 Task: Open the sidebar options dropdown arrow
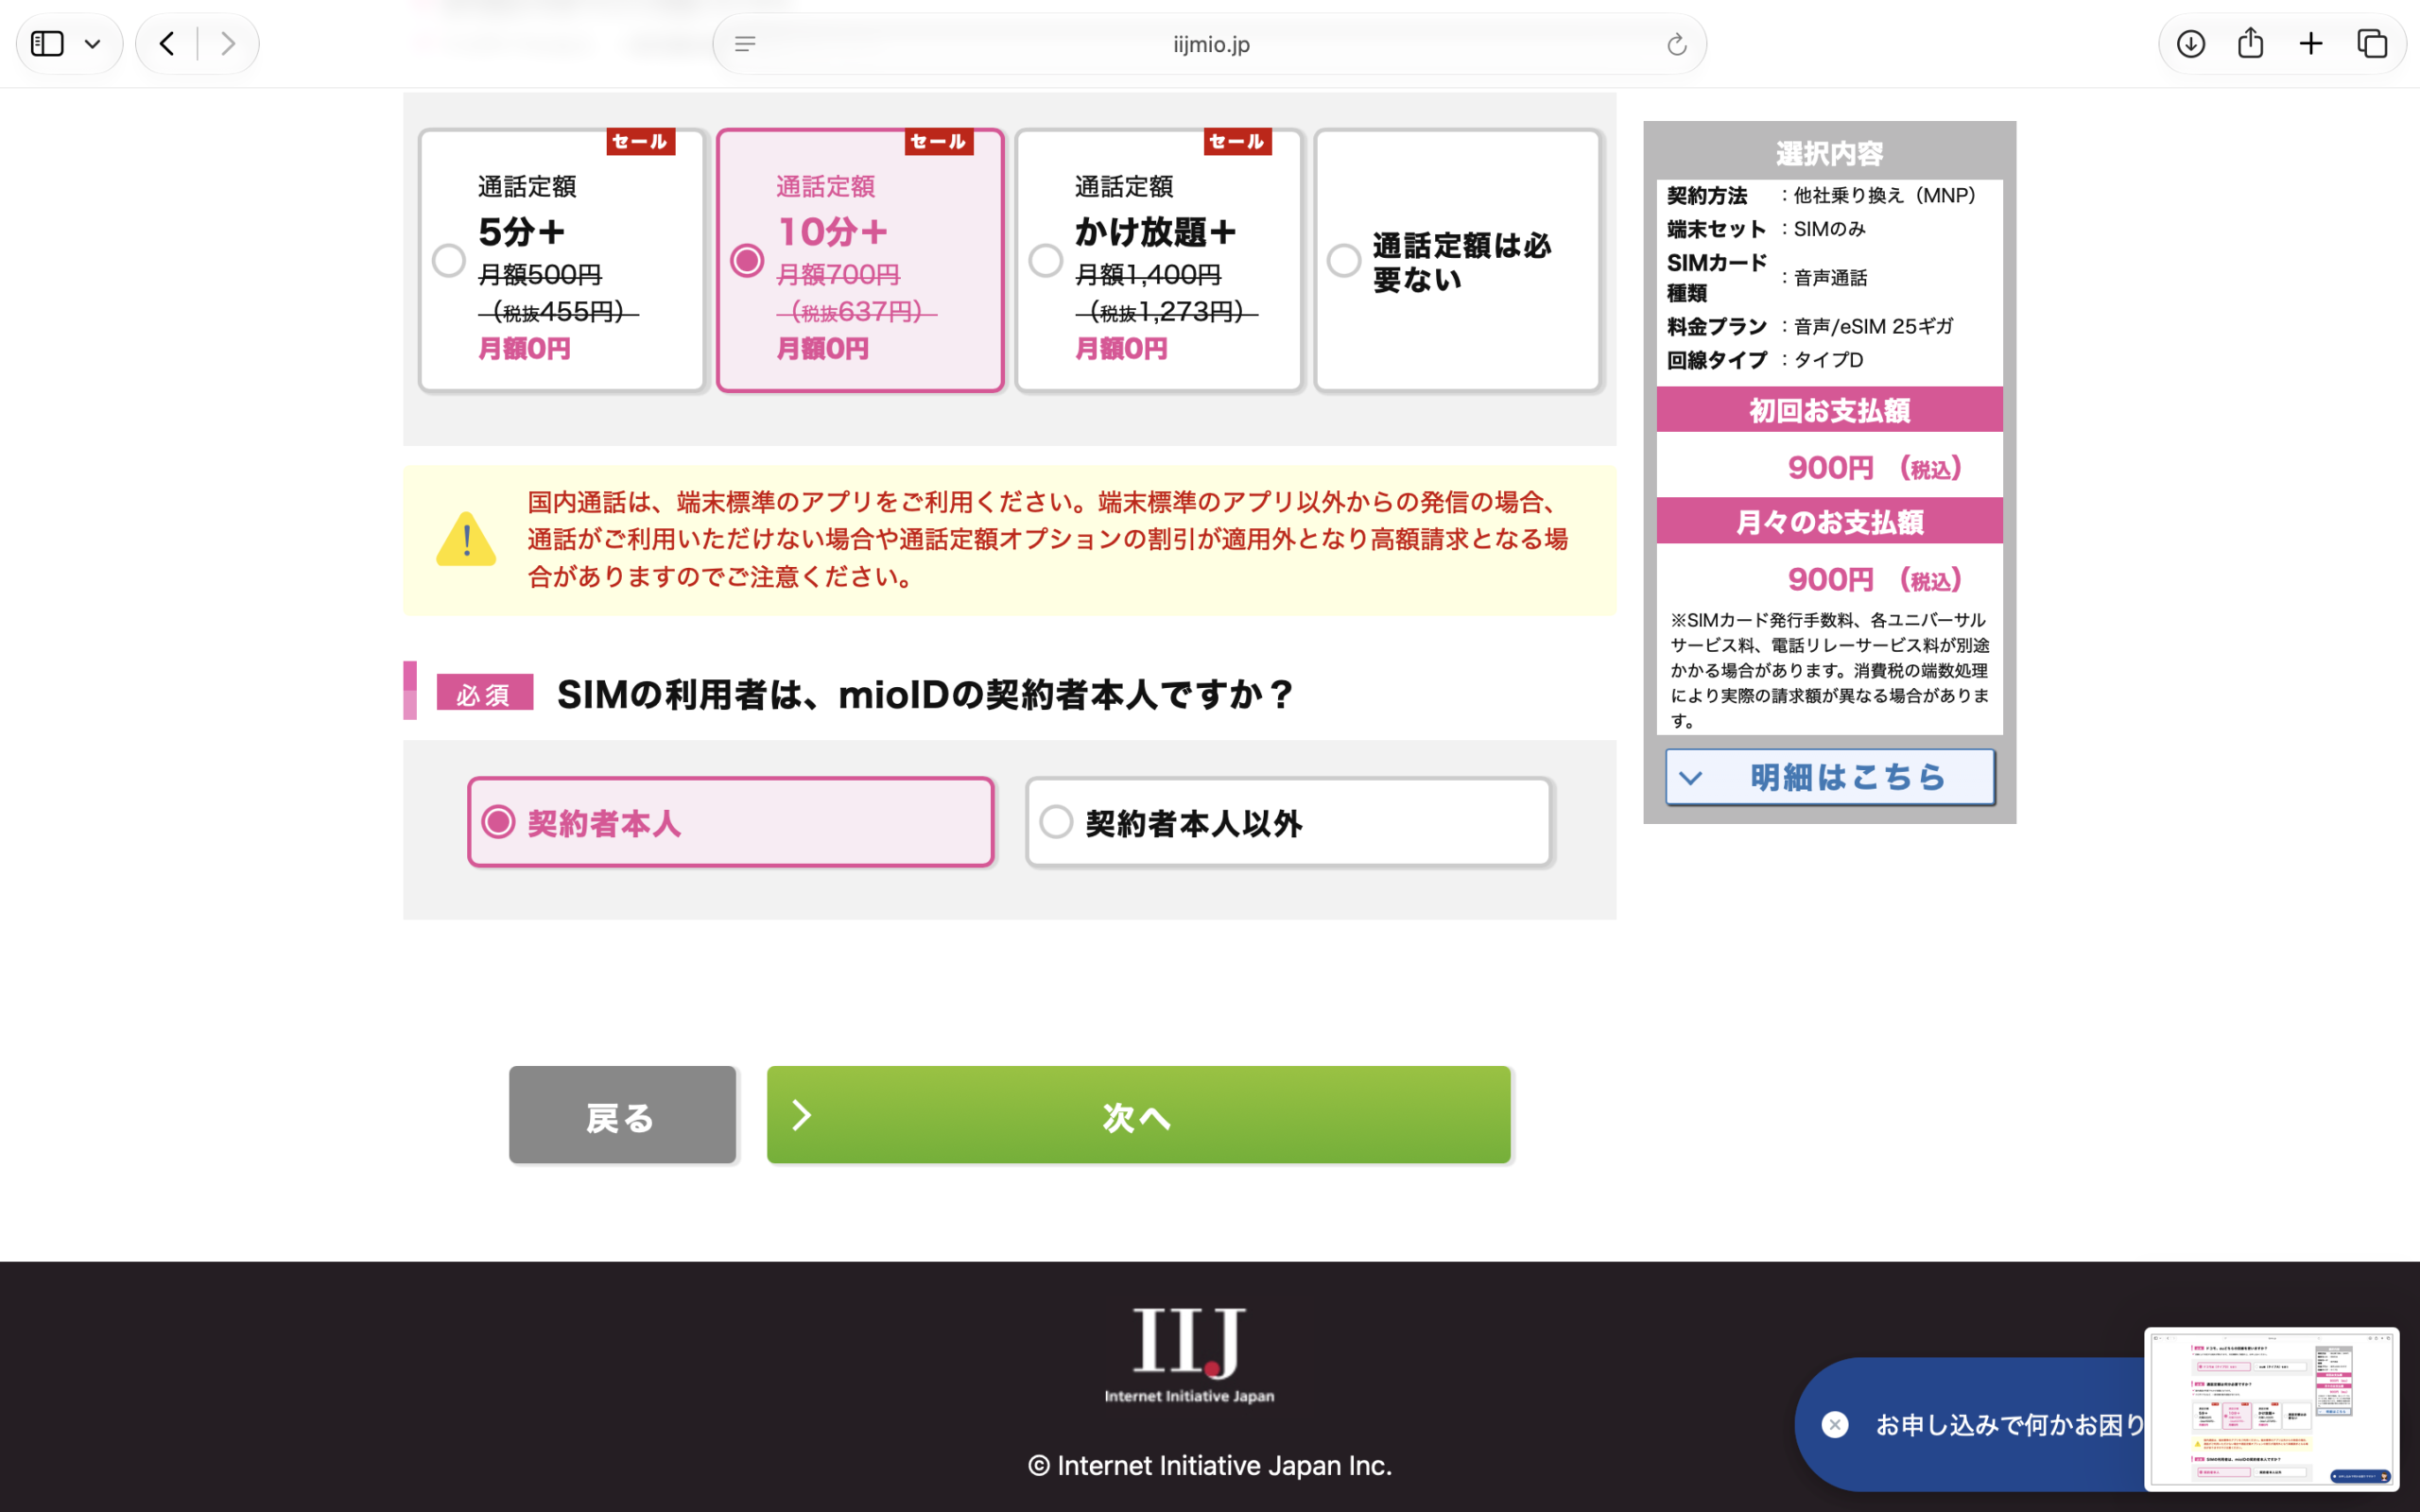click(x=93, y=44)
